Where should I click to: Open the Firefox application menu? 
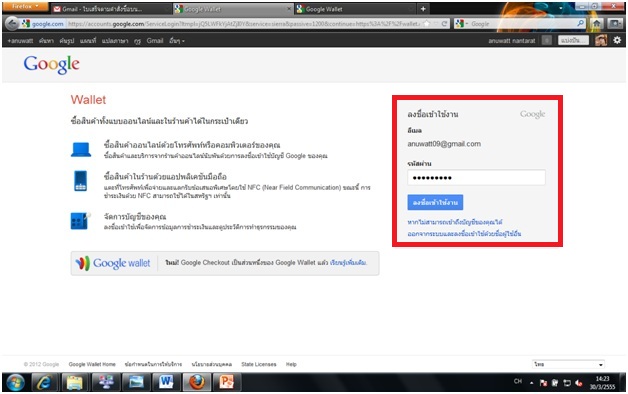point(26,6)
